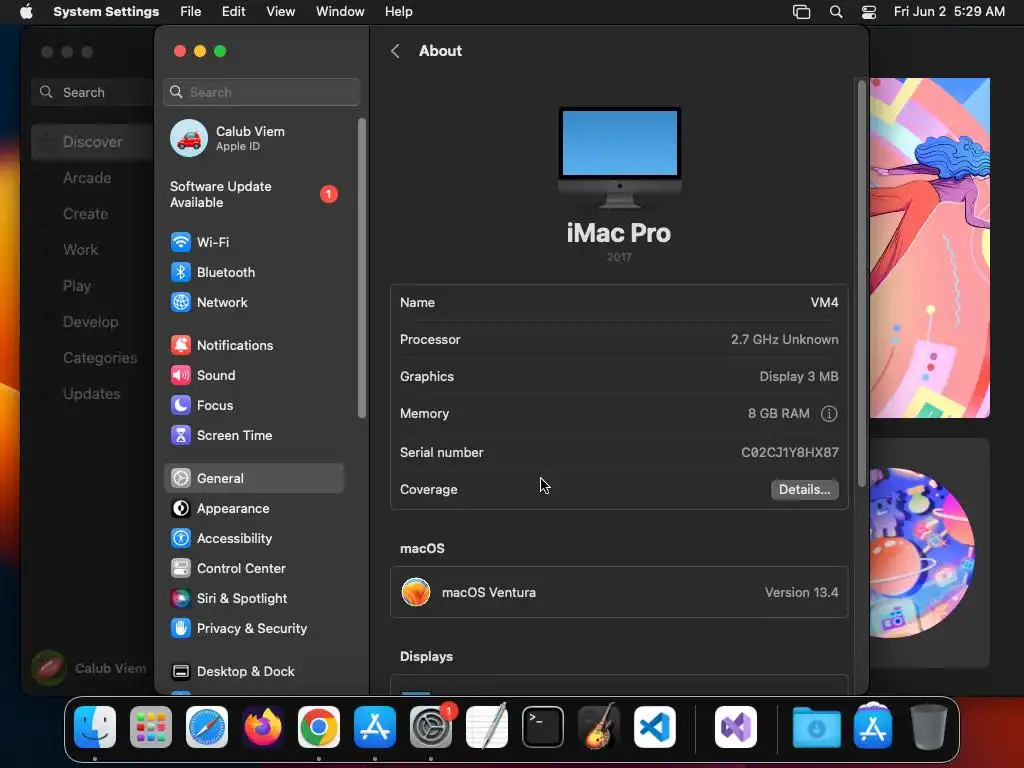Viewport: 1024px width, 768px height.
Task: Open Software Update Available notice
Action: (x=254, y=195)
